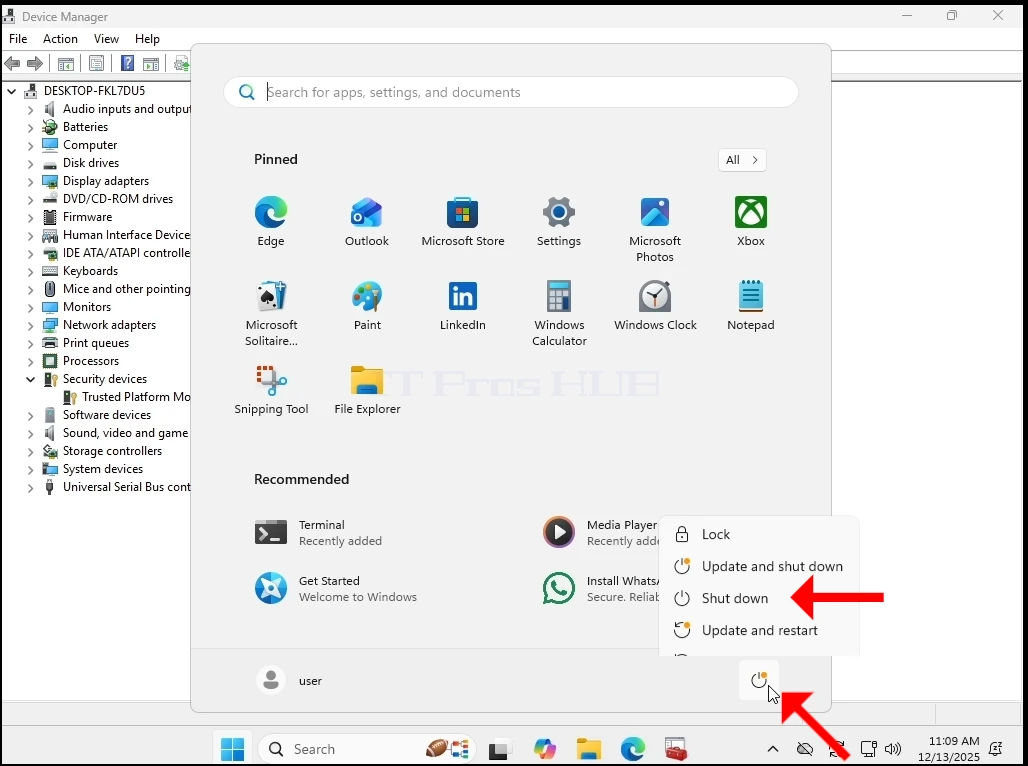This screenshot has height=766, width=1028.
Task: Open the Help menu
Action: [x=147, y=39]
